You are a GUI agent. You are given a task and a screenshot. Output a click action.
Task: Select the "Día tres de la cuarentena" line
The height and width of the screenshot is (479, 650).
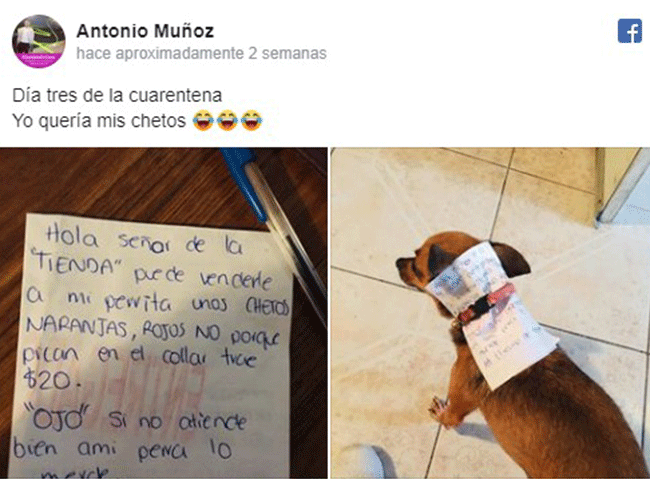117,95
